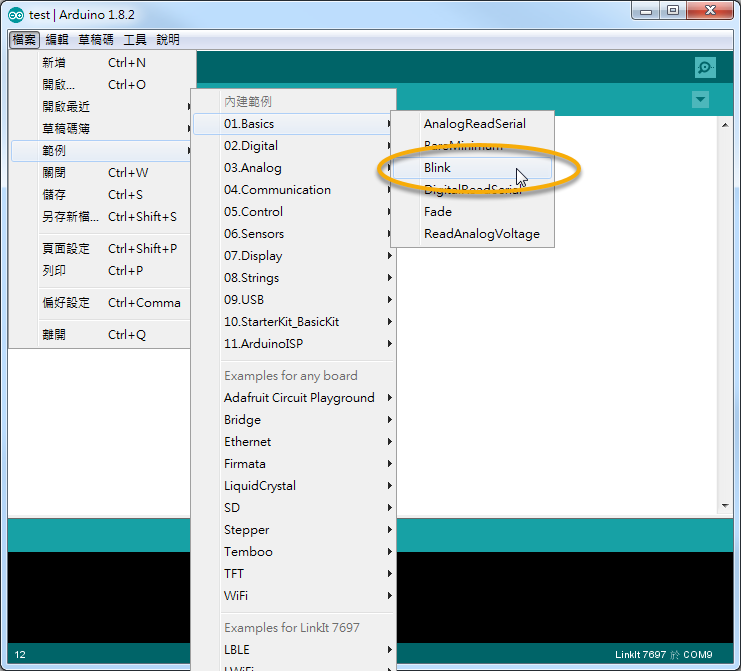Open the tab dropdown arrow button
The width and height of the screenshot is (741, 671).
click(700, 100)
